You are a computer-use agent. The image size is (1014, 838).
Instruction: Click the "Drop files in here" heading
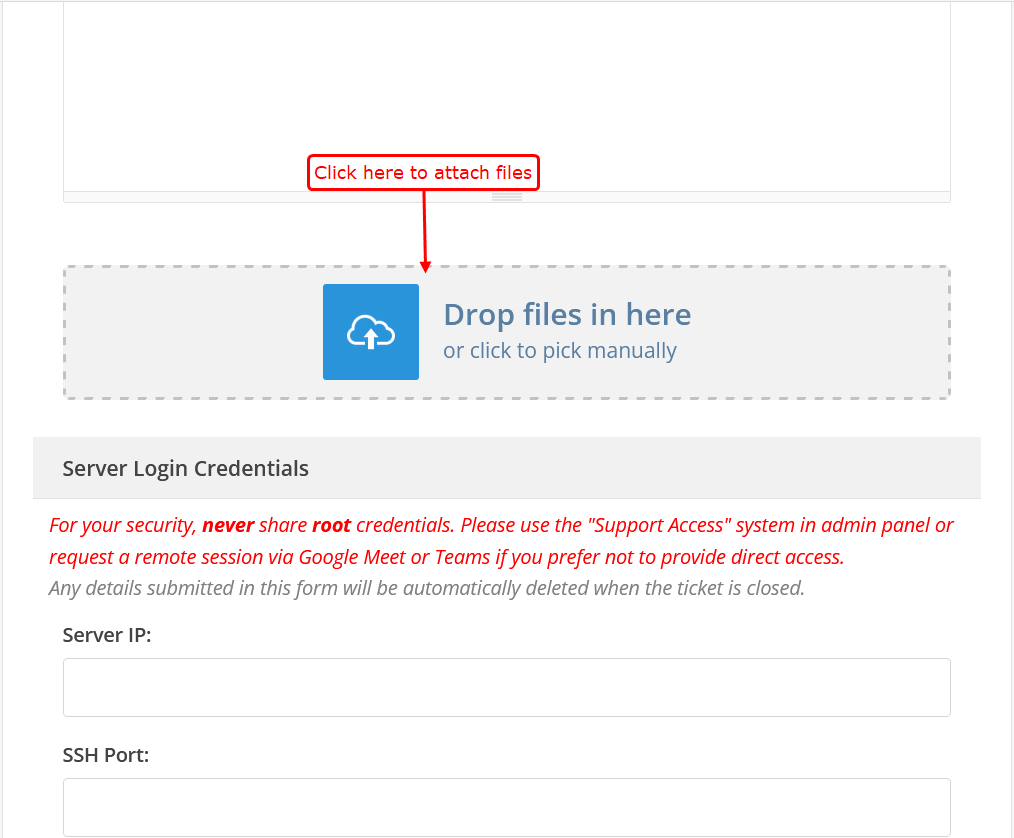[x=567, y=315]
